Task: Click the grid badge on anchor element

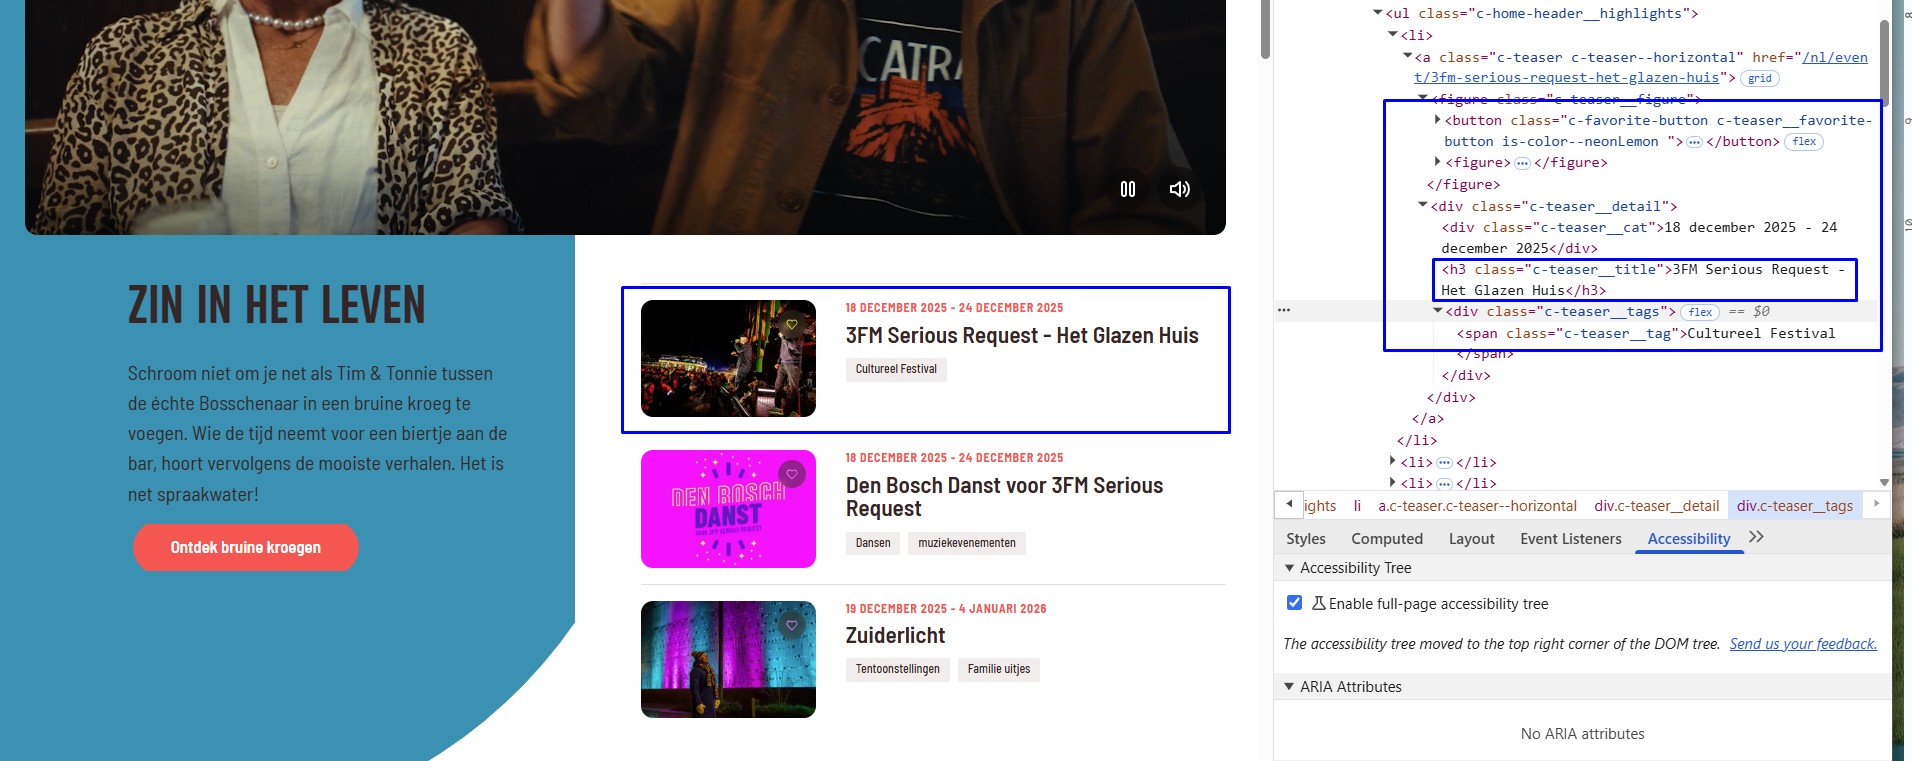Action: pos(1760,78)
